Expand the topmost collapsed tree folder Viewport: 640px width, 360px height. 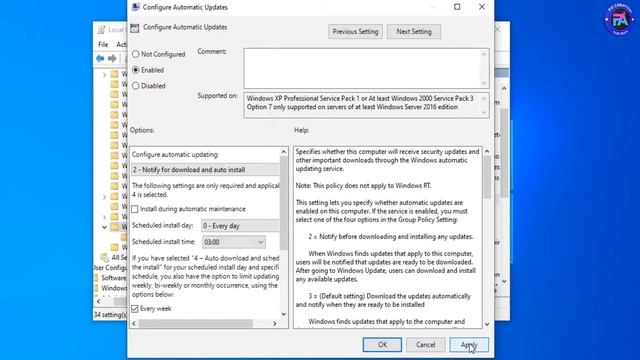[x=104, y=74]
